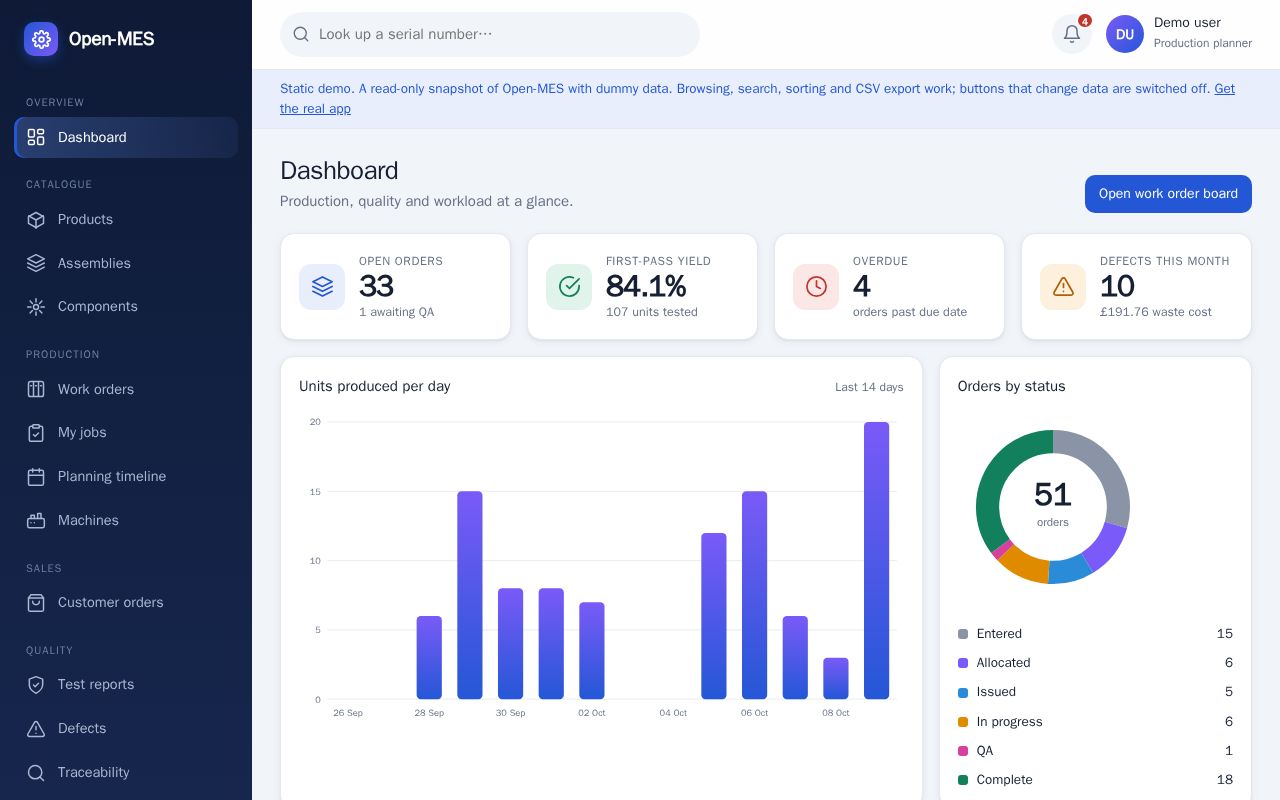The image size is (1280, 800).
Task: Click 'Last 14 days' chart label
Action: (x=869, y=387)
